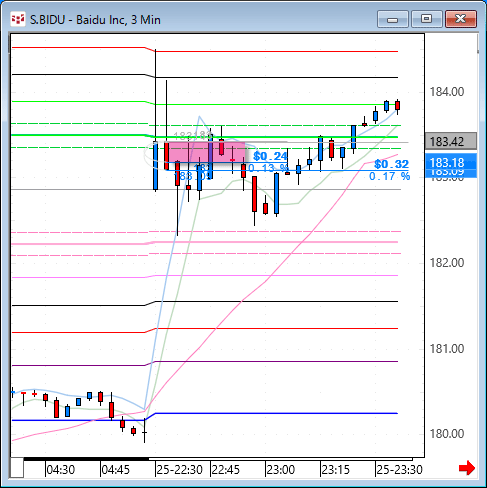
Task: Click the 0.13 % percentage label
Action: (x=268, y=168)
